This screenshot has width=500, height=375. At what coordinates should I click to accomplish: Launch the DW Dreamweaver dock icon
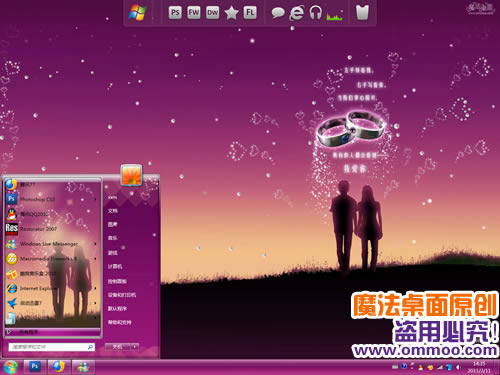pos(212,13)
